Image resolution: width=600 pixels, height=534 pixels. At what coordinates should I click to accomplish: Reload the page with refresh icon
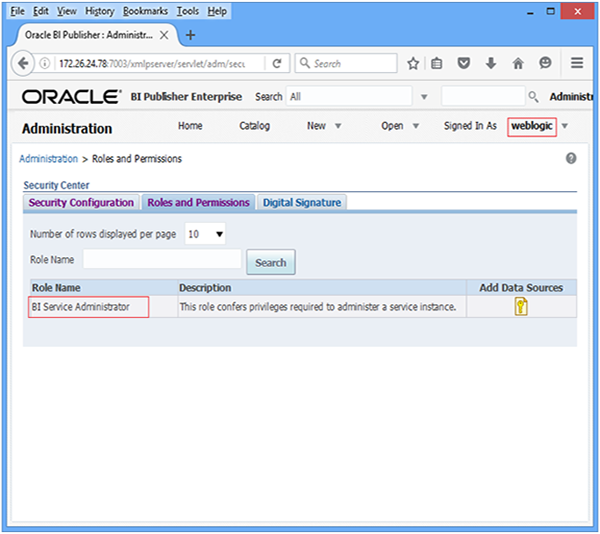click(x=277, y=63)
